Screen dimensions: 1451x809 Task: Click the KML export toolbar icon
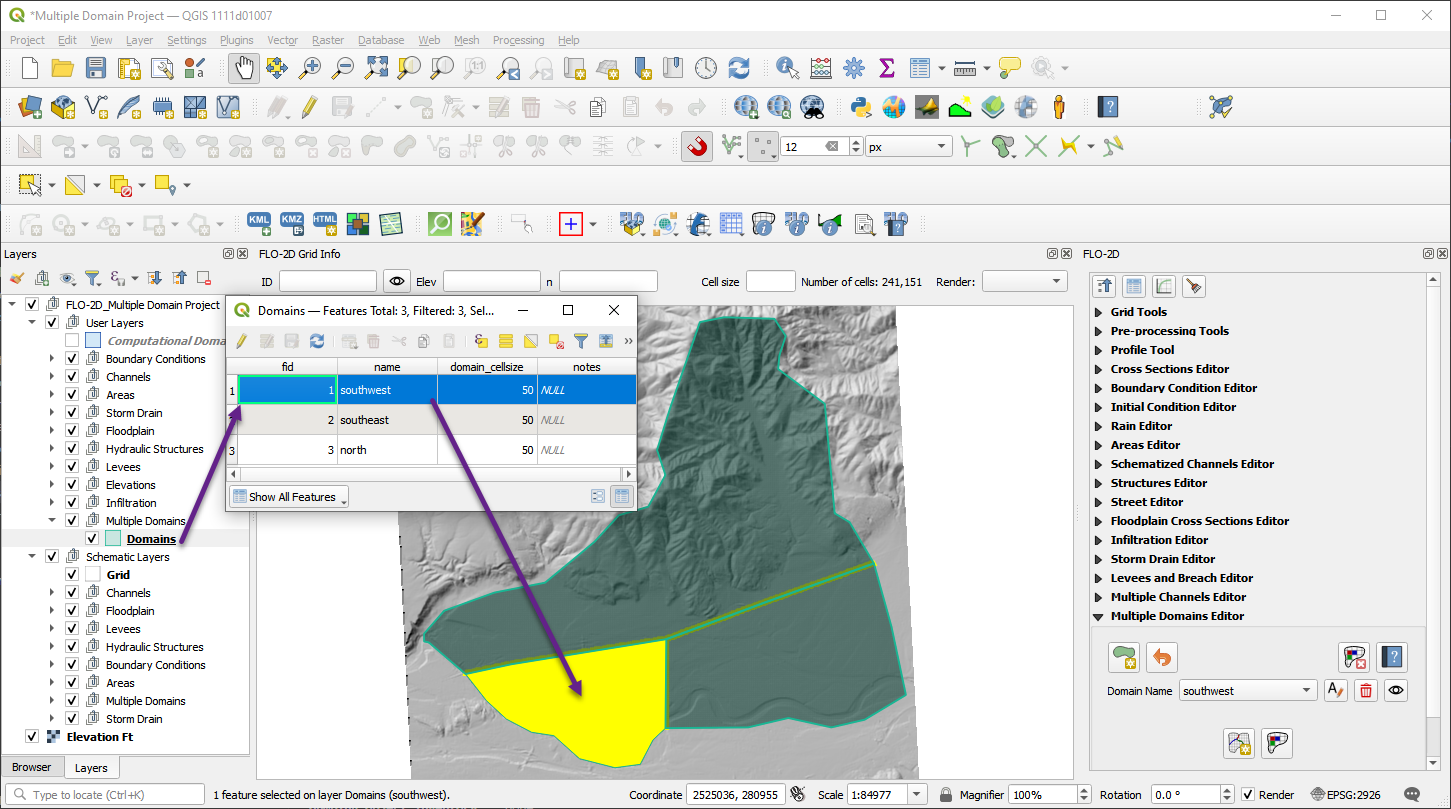[x=259, y=223]
